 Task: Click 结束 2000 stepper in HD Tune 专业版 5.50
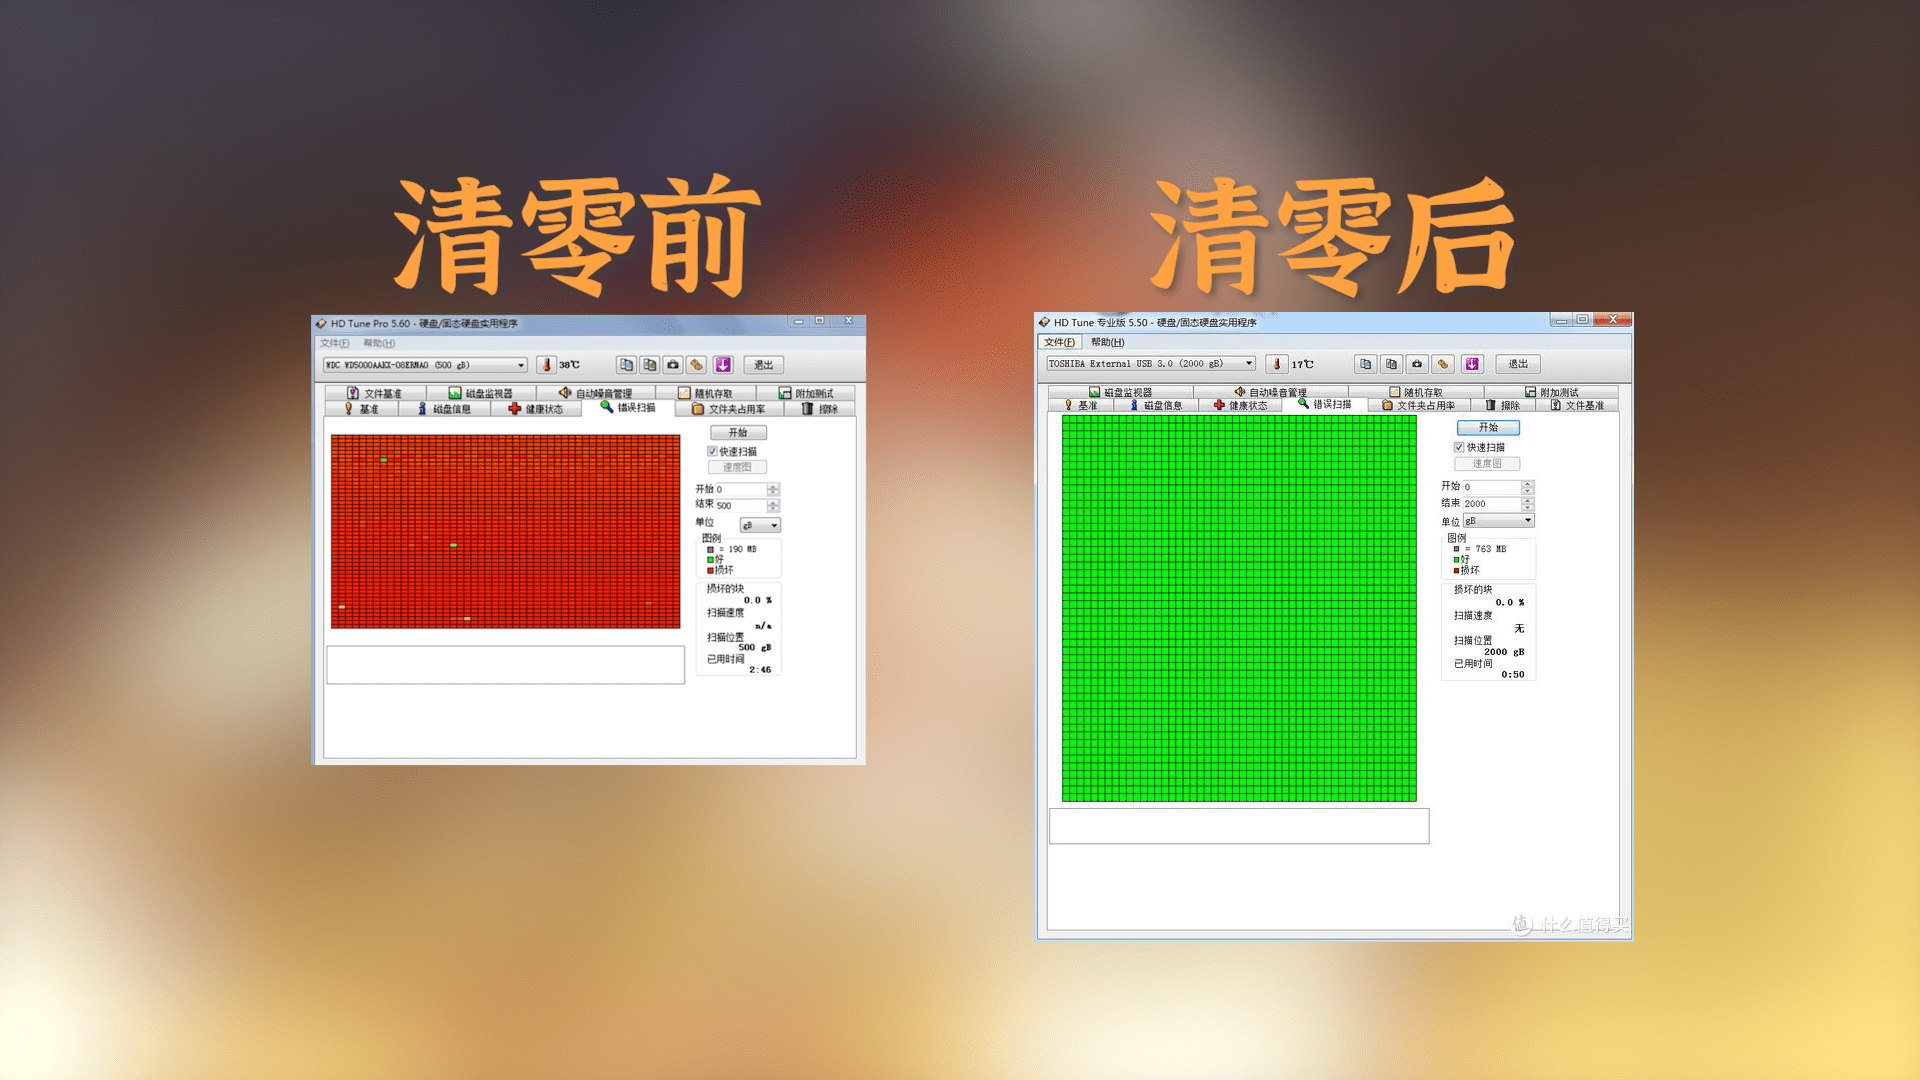click(x=1527, y=504)
